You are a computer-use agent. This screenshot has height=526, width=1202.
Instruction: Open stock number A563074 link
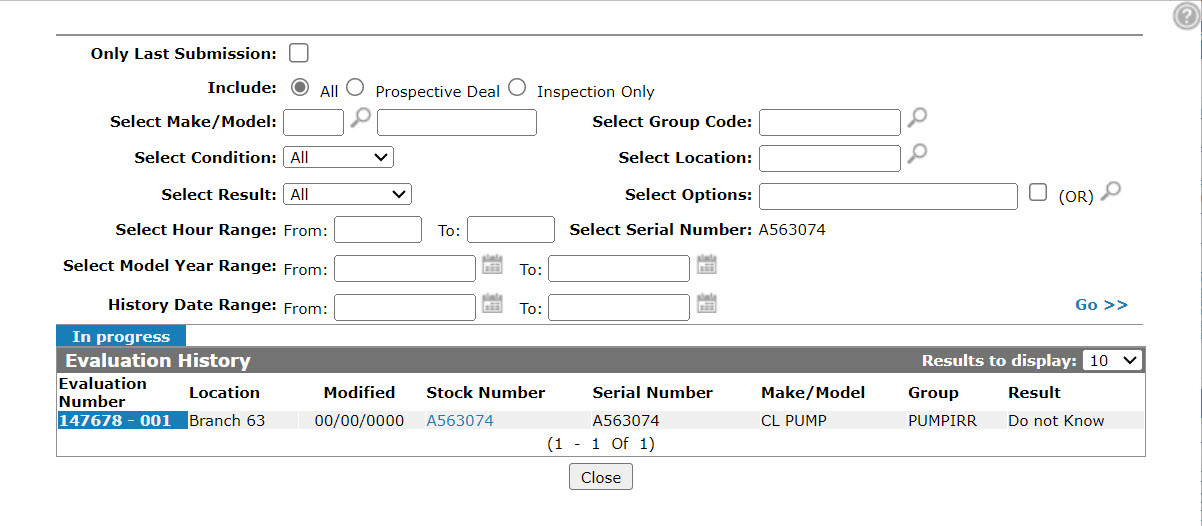pyautogui.click(x=460, y=420)
